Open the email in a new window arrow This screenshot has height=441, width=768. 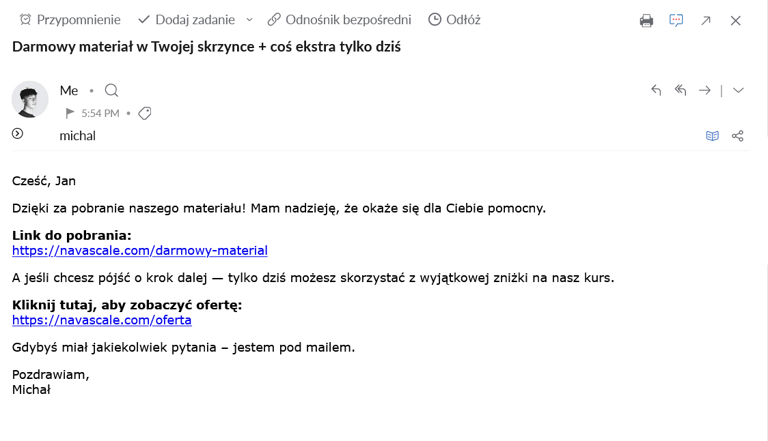tap(706, 21)
